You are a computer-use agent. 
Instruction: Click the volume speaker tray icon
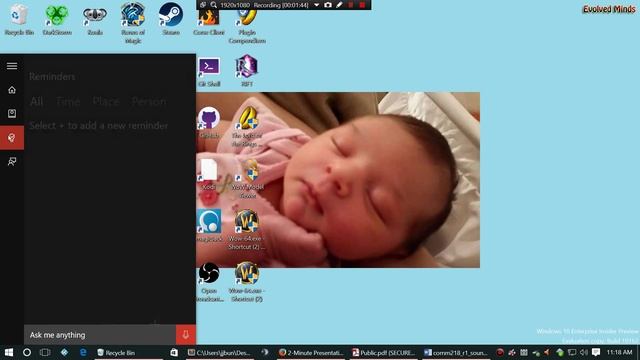coord(584,352)
